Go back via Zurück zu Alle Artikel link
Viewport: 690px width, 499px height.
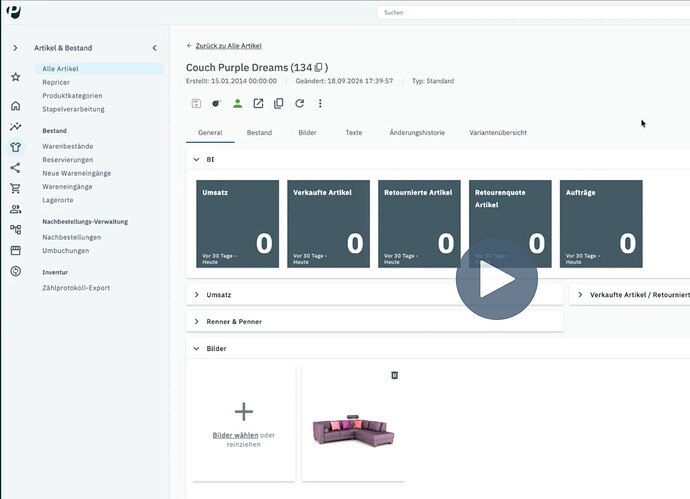228,46
